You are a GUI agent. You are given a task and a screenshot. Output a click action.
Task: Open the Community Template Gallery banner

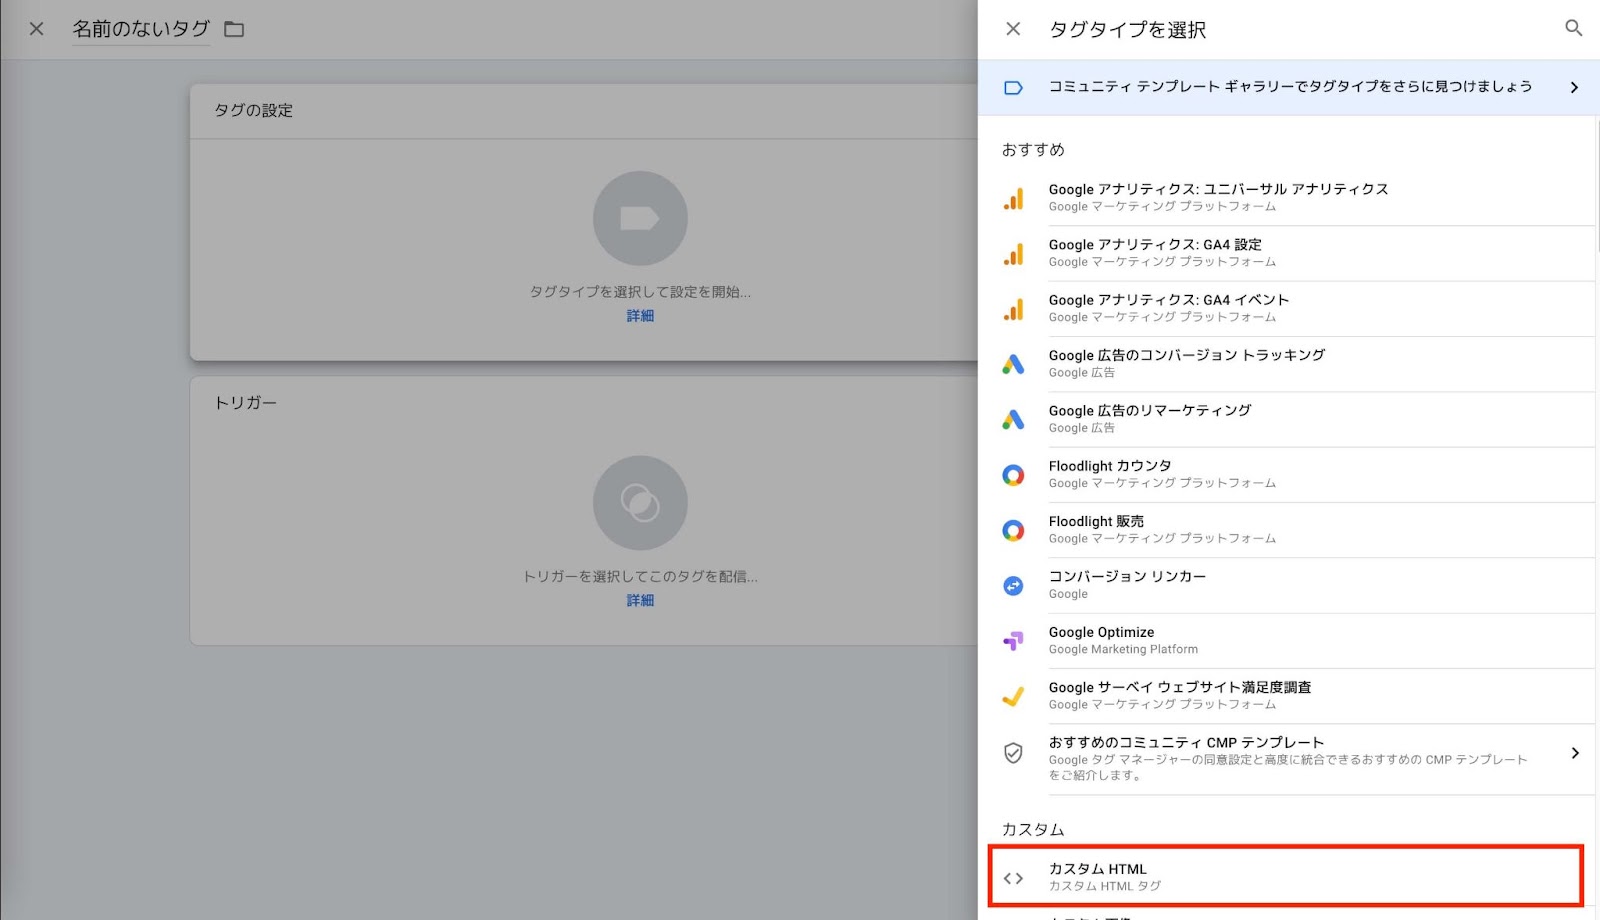point(1288,87)
